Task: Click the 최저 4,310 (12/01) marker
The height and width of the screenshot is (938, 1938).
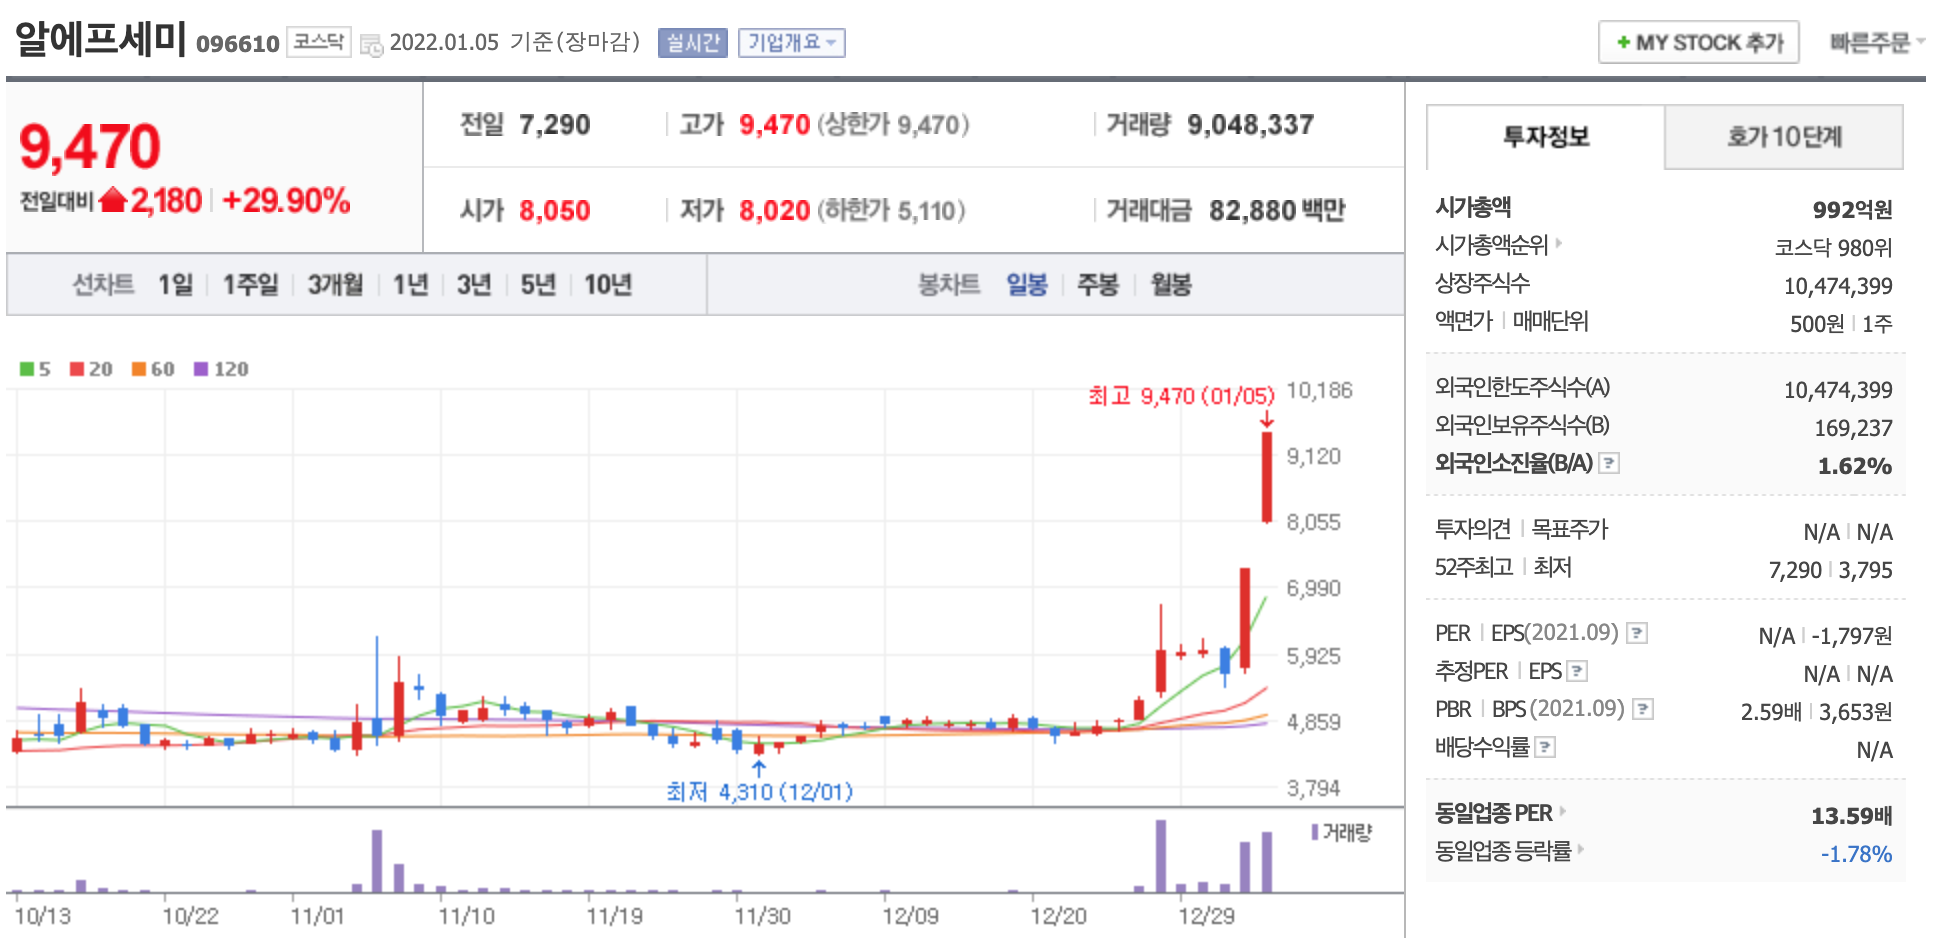Action: pyautogui.click(x=760, y=792)
